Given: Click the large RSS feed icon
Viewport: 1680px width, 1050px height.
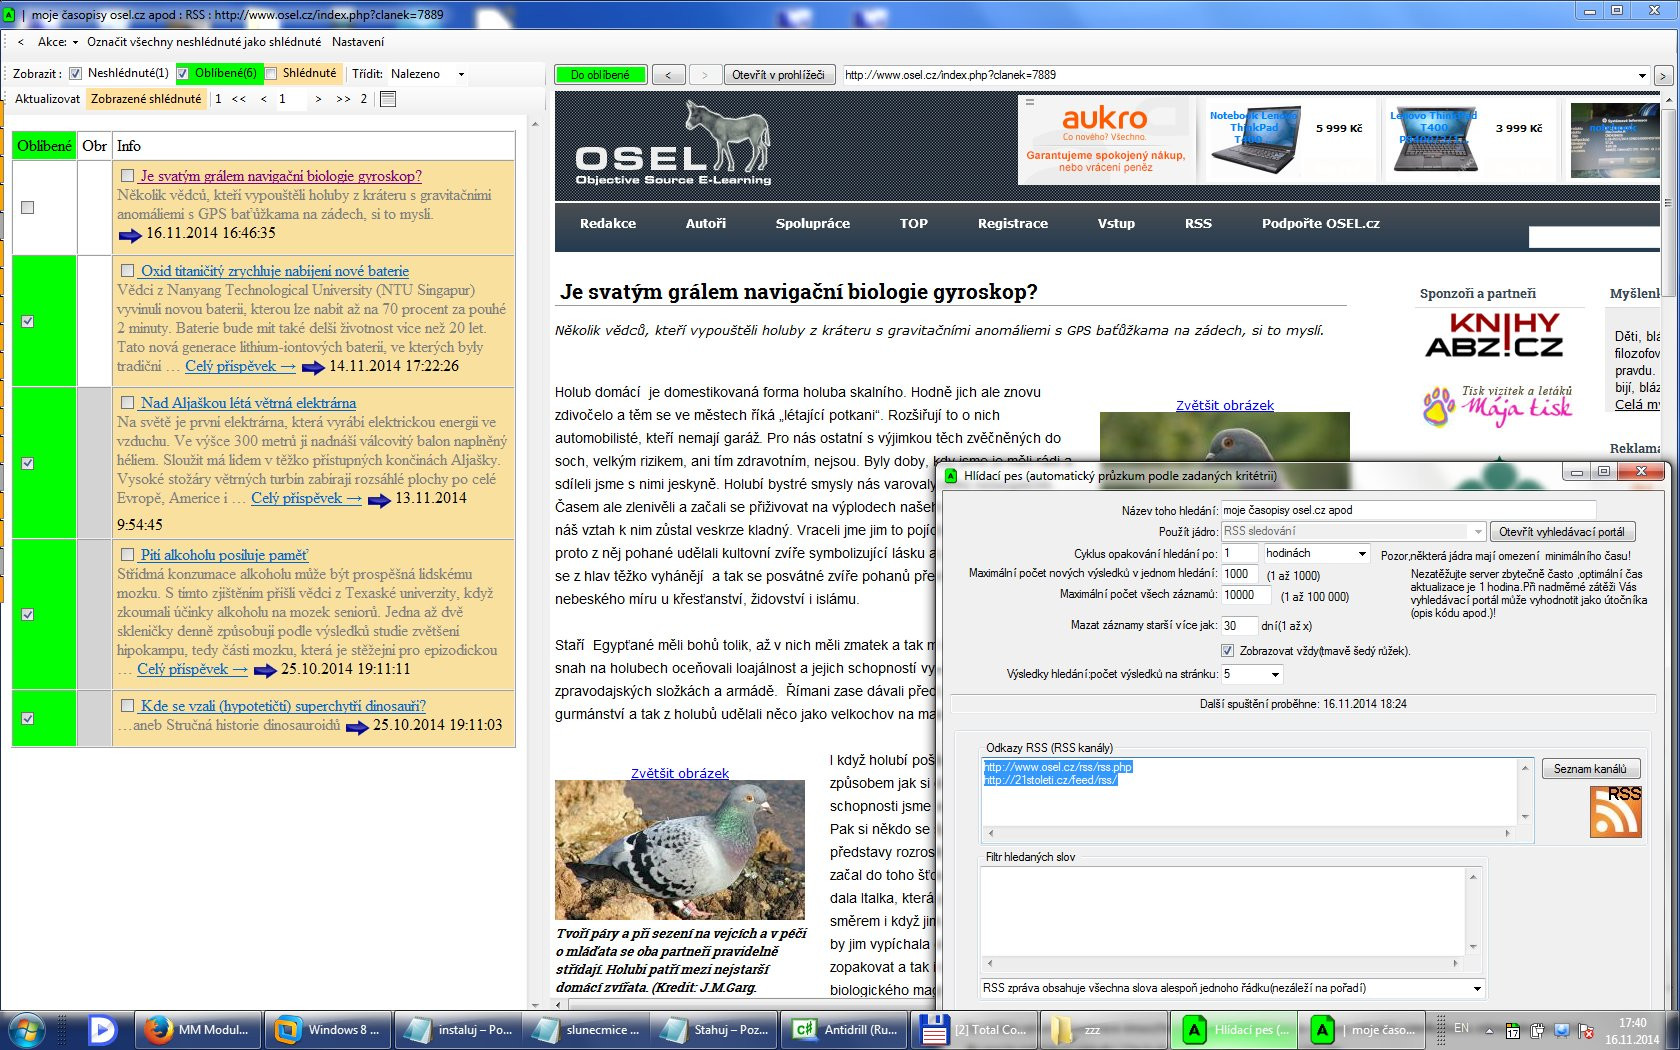Looking at the screenshot, I should click(x=1615, y=811).
